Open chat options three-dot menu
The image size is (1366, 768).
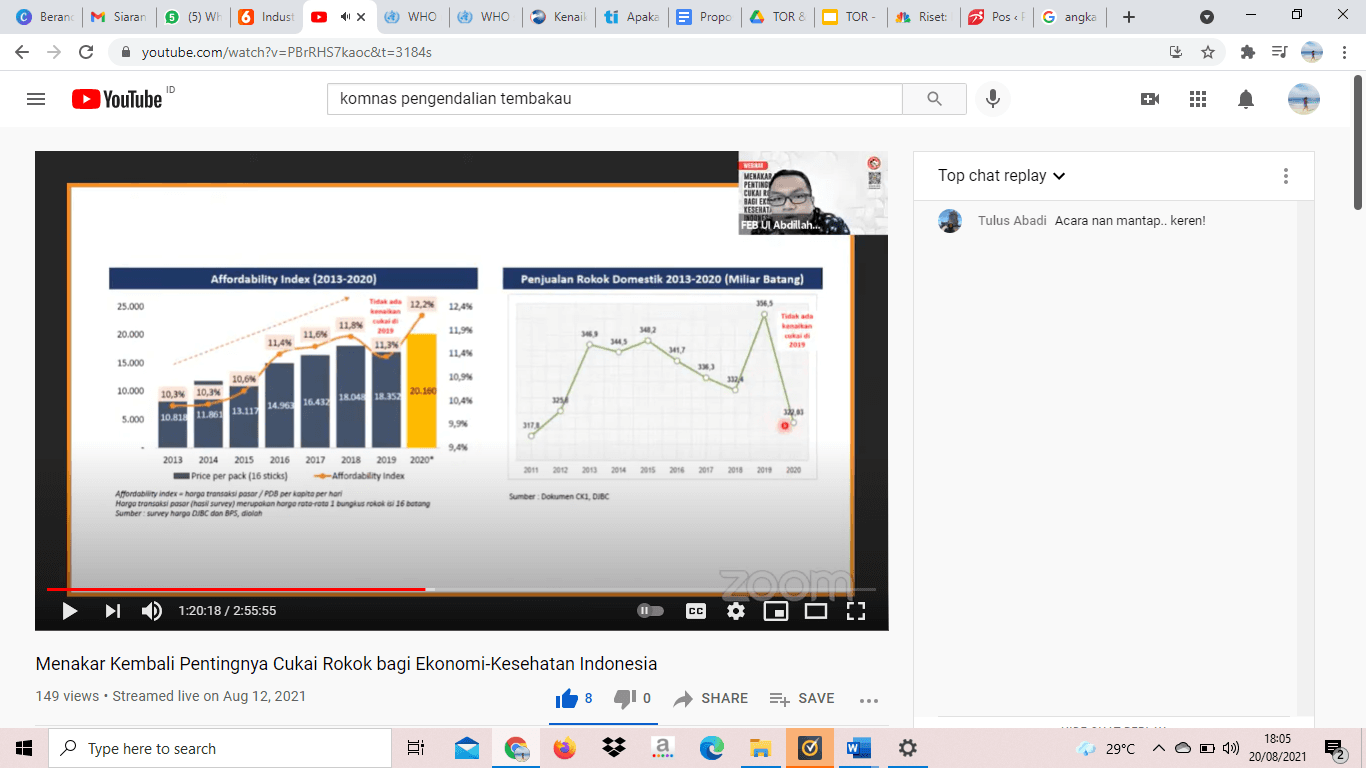pyautogui.click(x=1286, y=176)
